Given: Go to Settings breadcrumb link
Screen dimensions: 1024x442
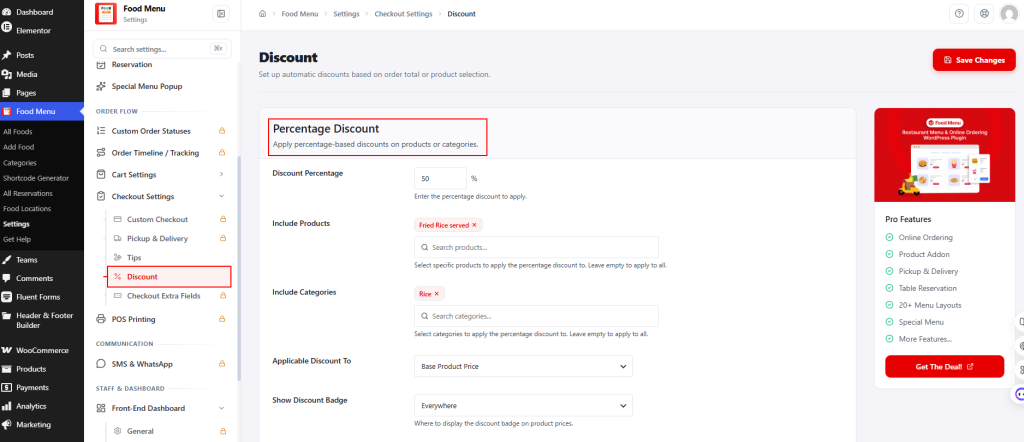Looking at the screenshot, I should click(346, 14).
